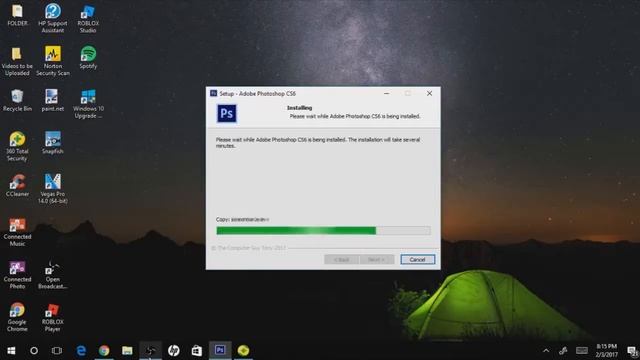
Task: Switch to Photoshop setup taskbar button
Action: (220, 351)
